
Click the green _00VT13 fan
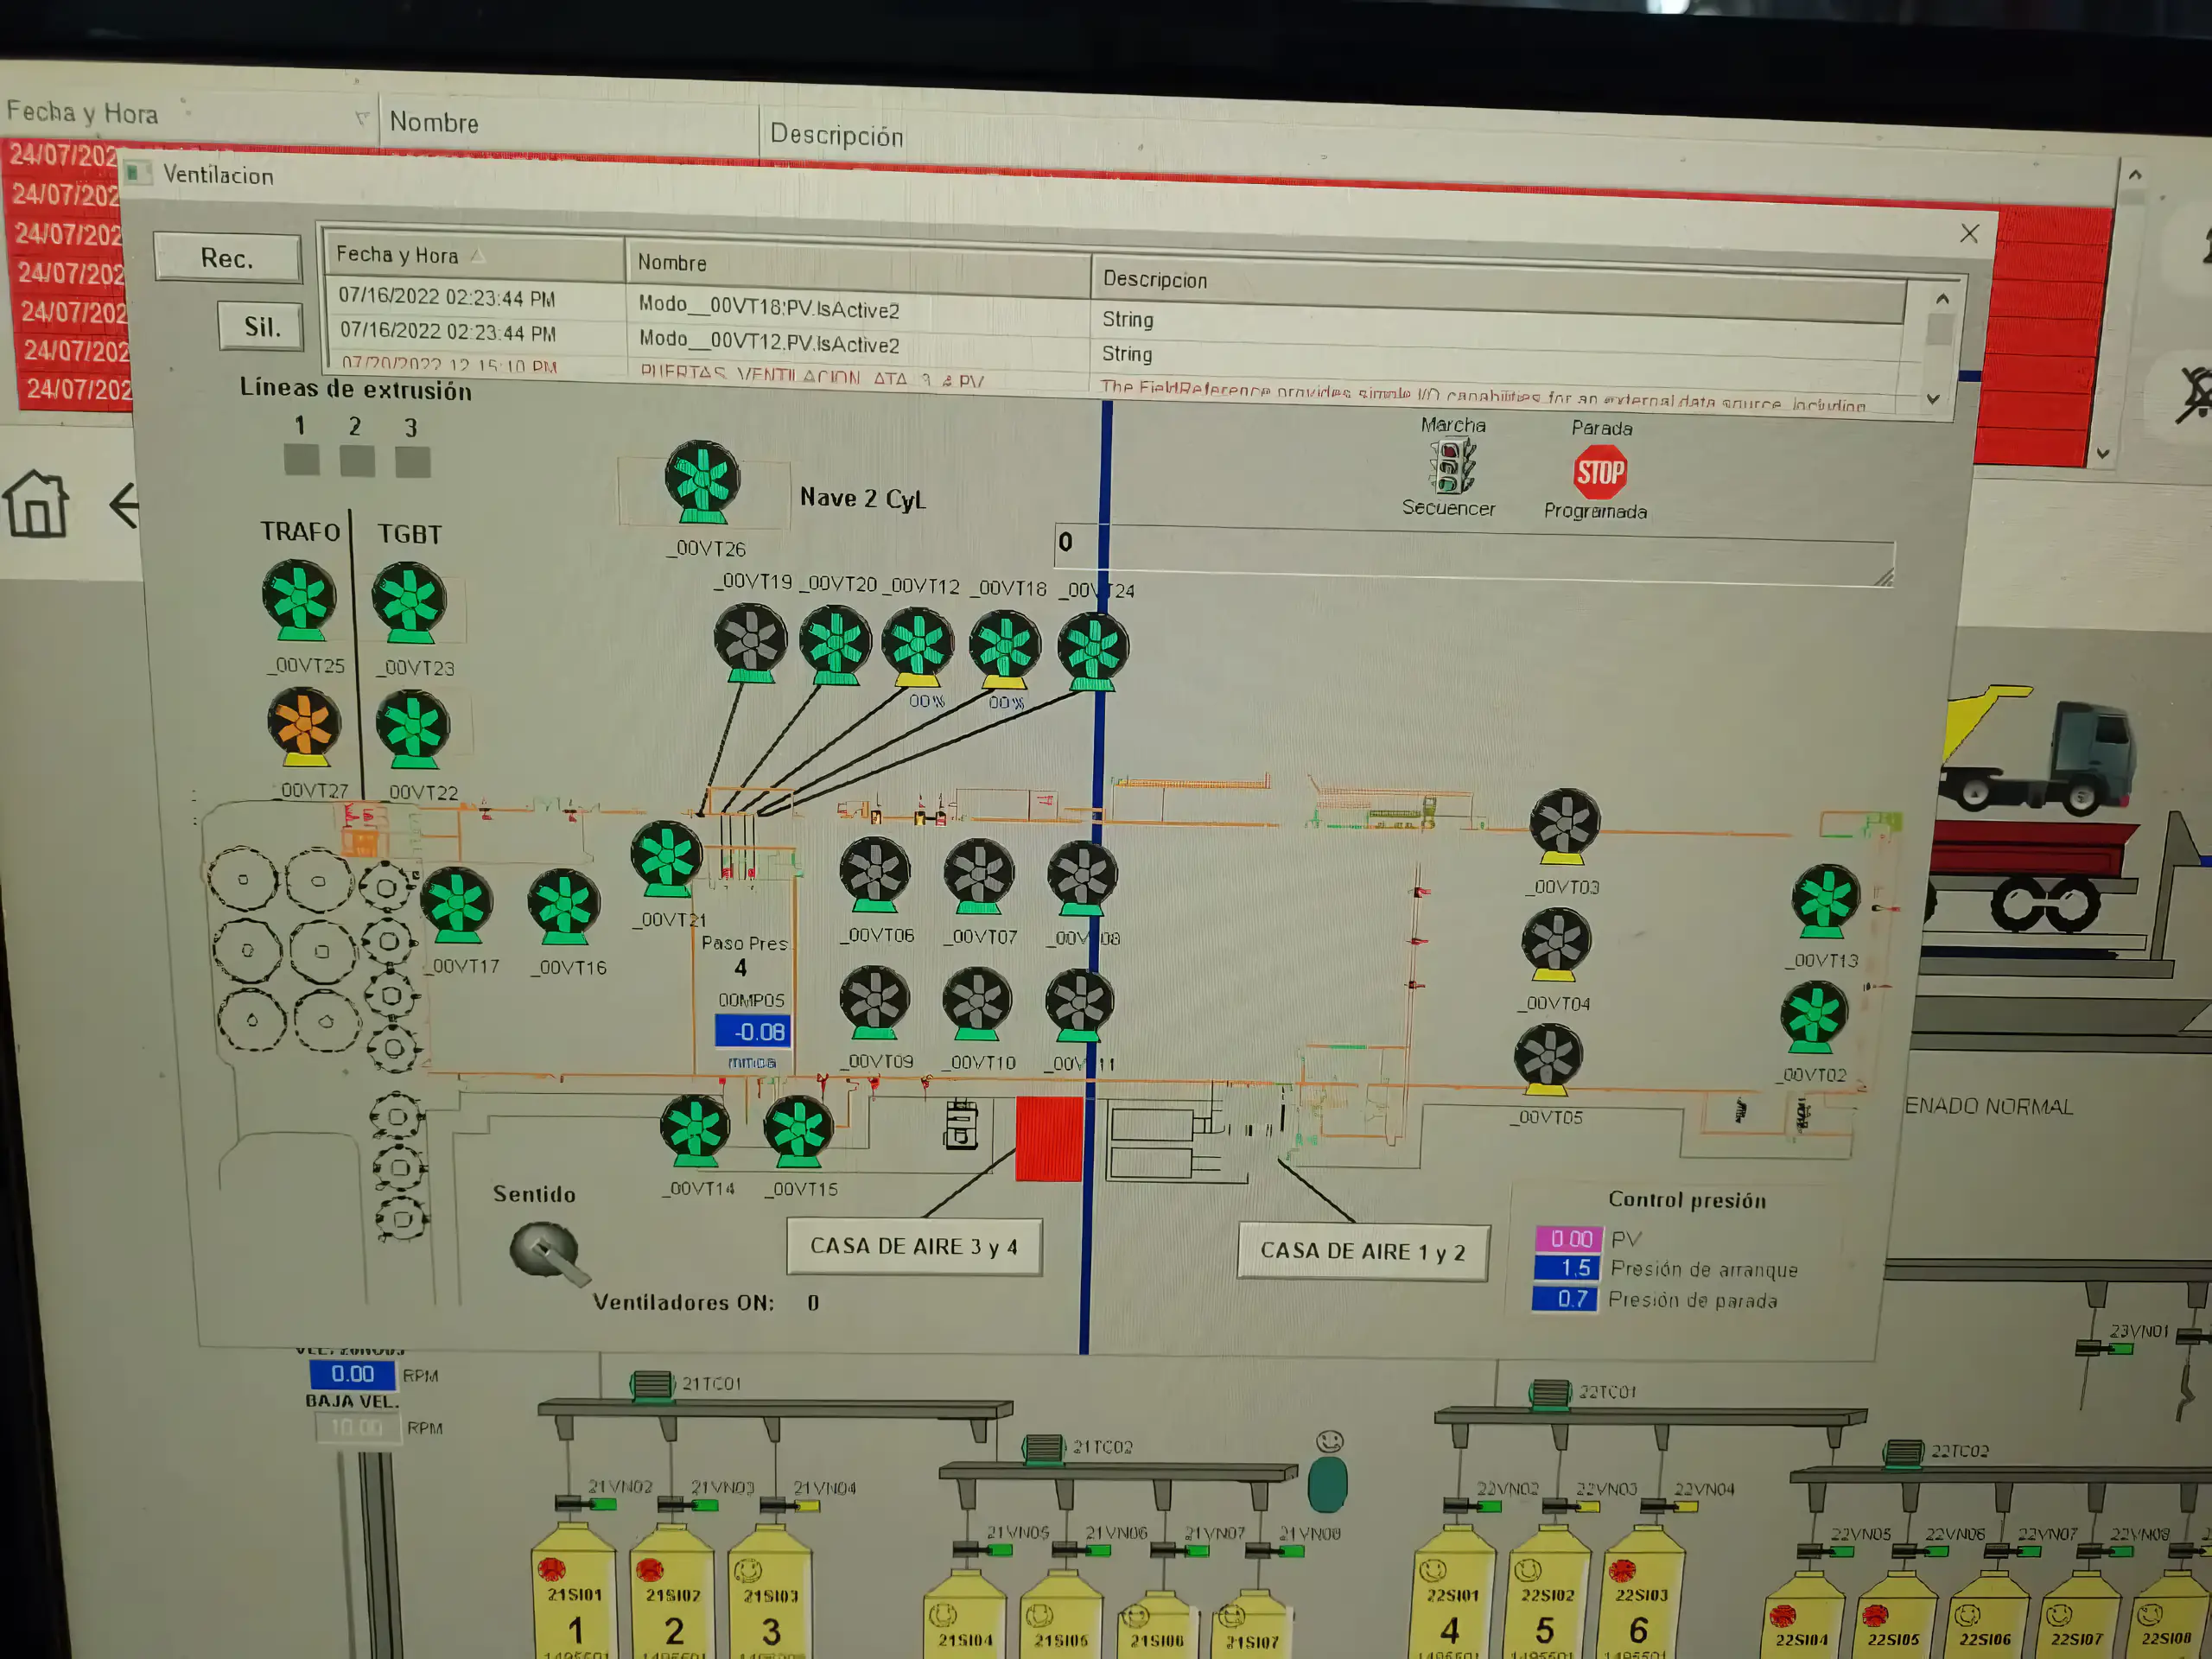click(x=1825, y=901)
